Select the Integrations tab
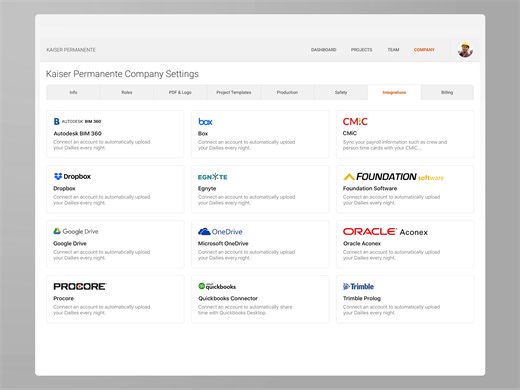520x390 pixels. click(x=394, y=92)
